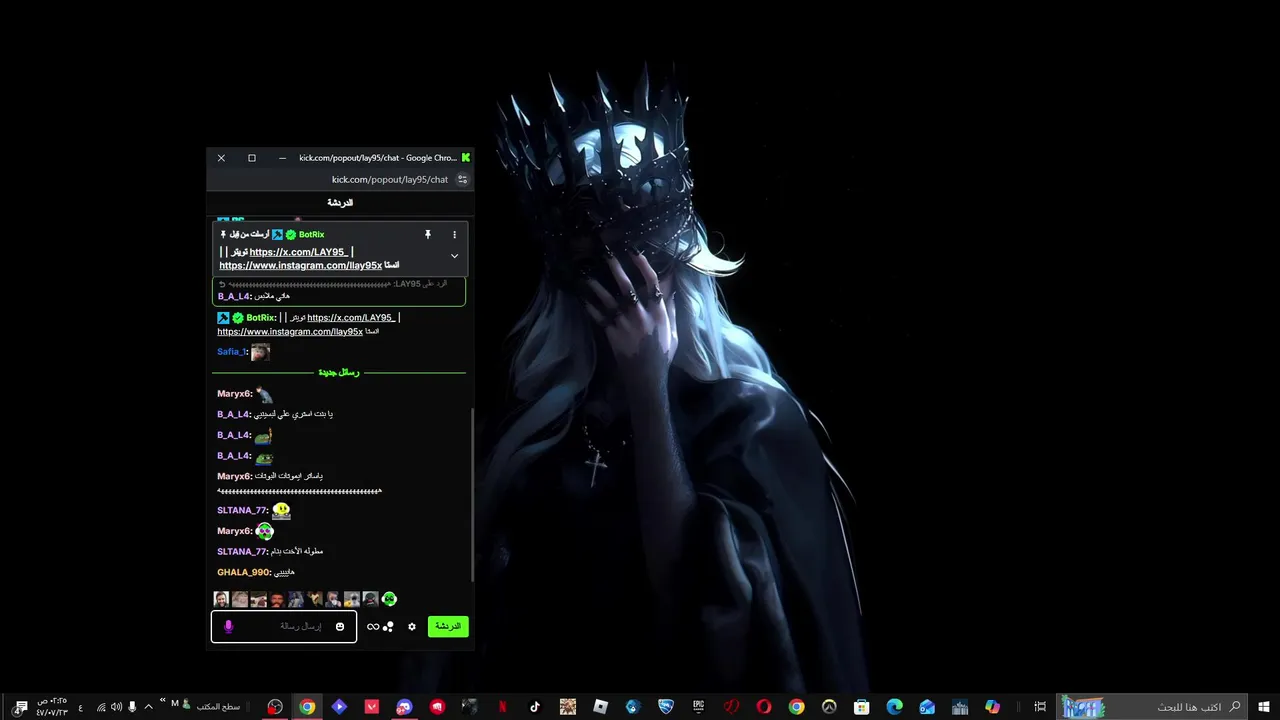Screen dimensions: 1280x720
Task: Collapse the pinned message with the chevron
Action: pyautogui.click(x=454, y=256)
